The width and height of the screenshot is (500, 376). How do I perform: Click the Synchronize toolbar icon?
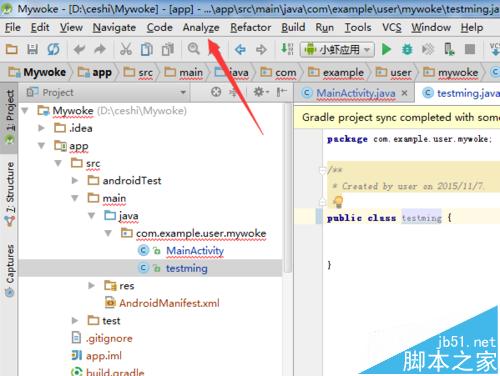pyautogui.click(x=53, y=50)
